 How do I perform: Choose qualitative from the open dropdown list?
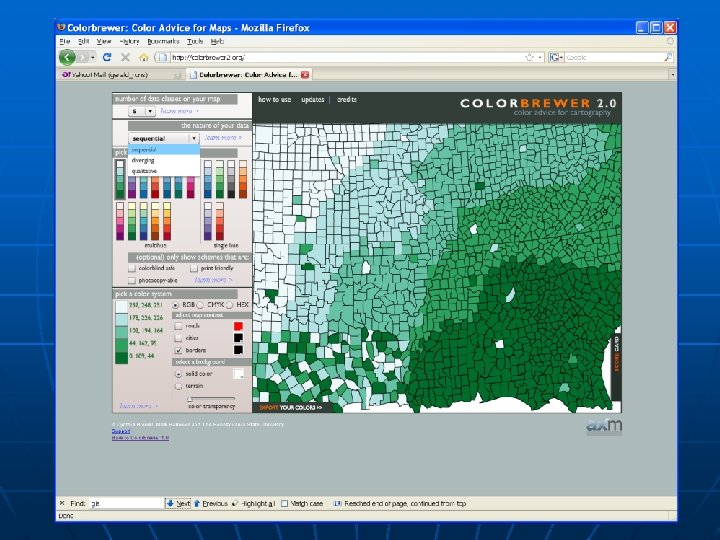coord(164,171)
